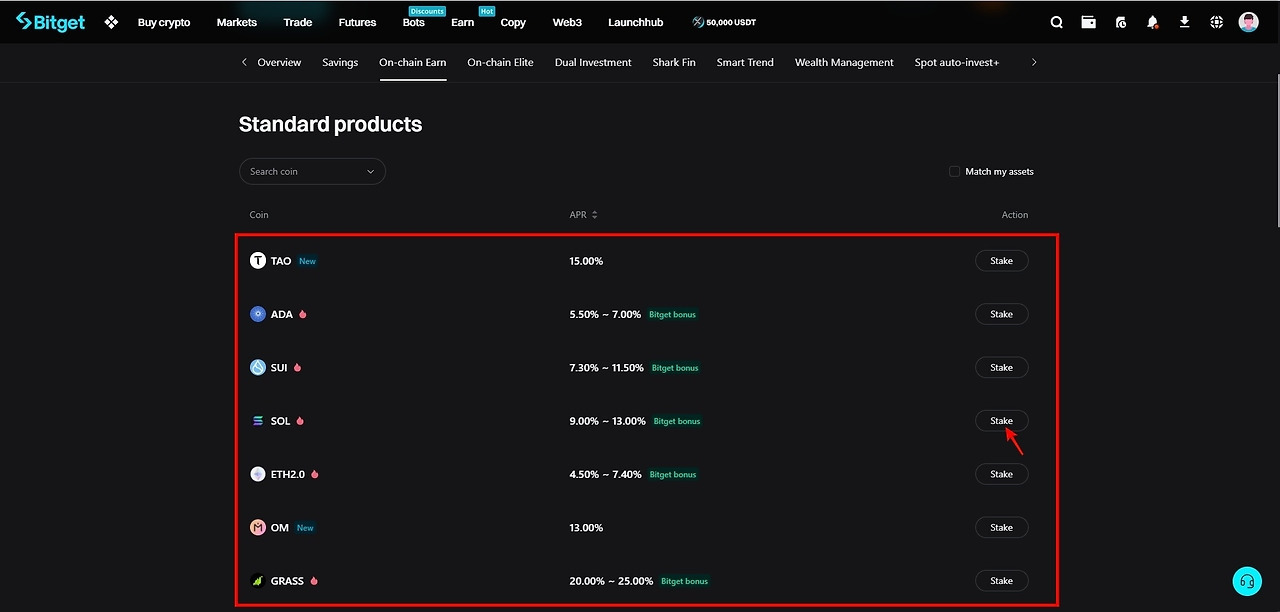Viewport: 1280px width, 612px height.
Task: Click the Coin column header
Action: (x=259, y=215)
